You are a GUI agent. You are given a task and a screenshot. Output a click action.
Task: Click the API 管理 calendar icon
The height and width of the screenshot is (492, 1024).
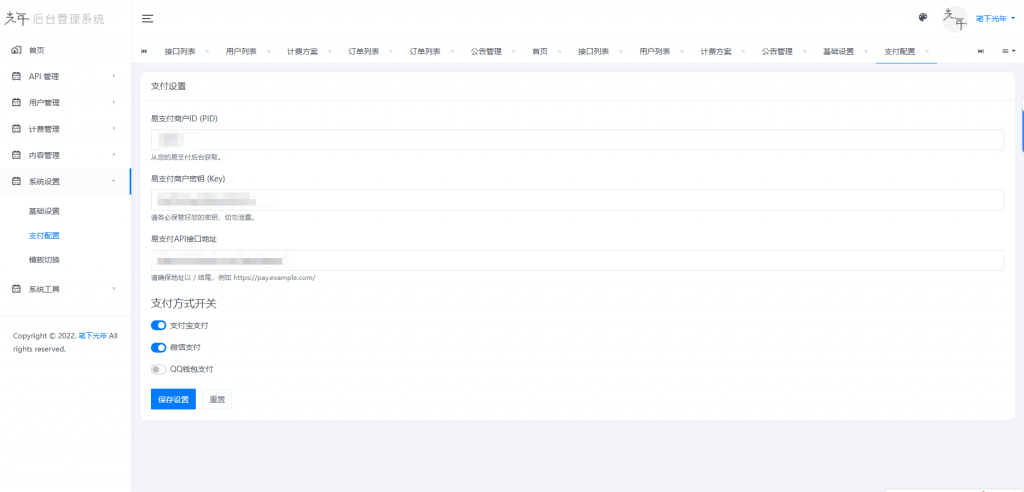point(16,76)
